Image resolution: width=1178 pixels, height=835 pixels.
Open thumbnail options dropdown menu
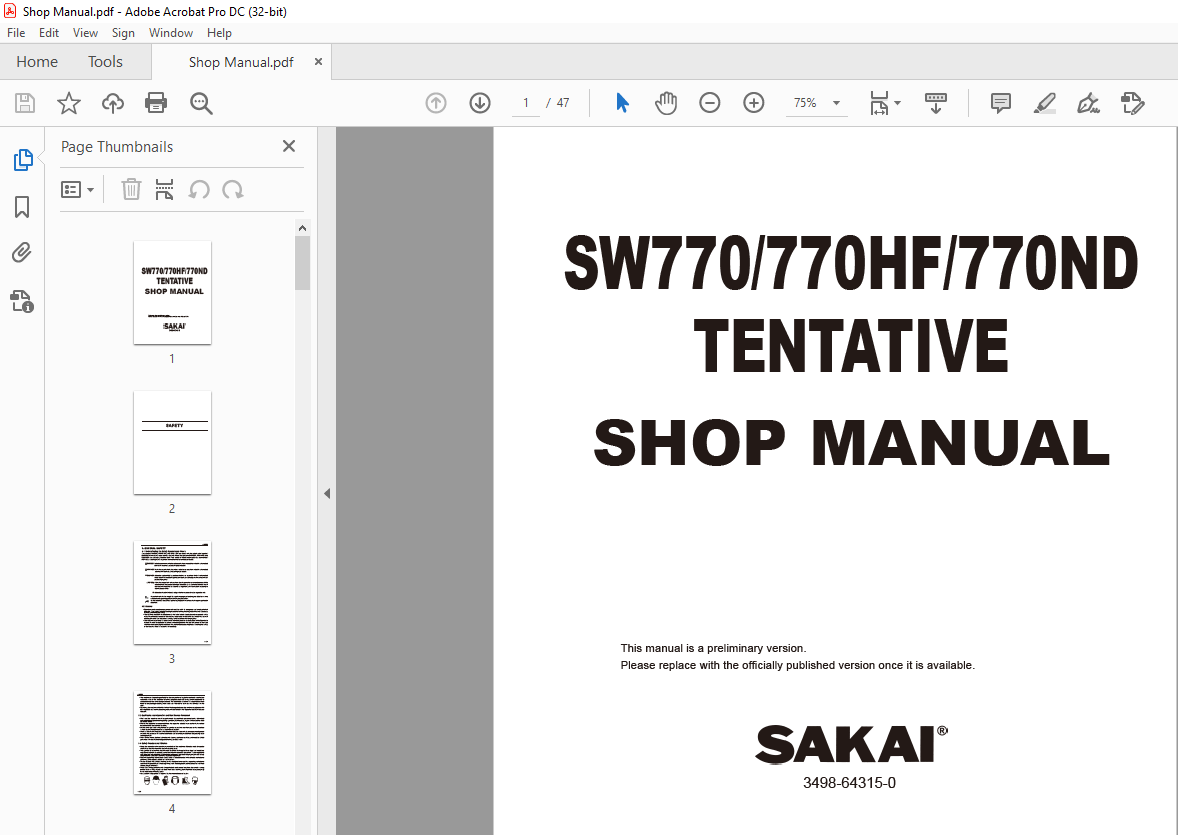coord(77,189)
